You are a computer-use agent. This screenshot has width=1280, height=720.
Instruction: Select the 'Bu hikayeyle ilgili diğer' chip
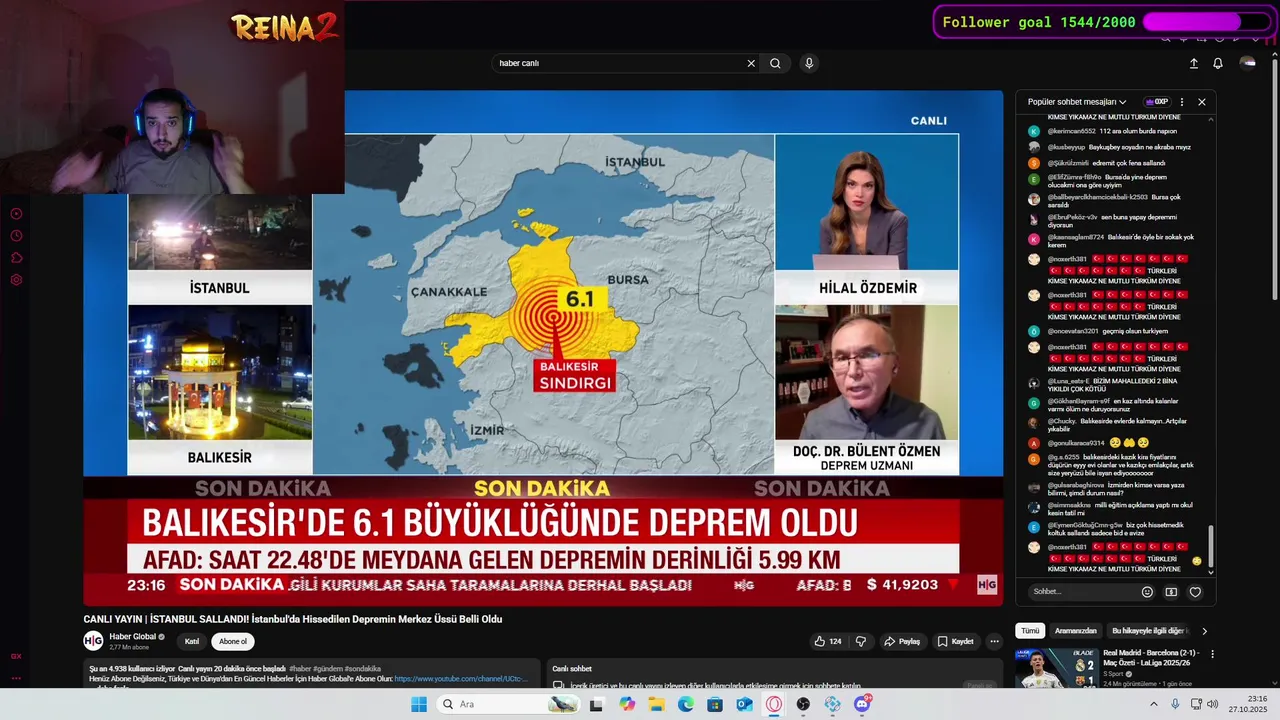pyautogui.click(x=1148, y=631)
